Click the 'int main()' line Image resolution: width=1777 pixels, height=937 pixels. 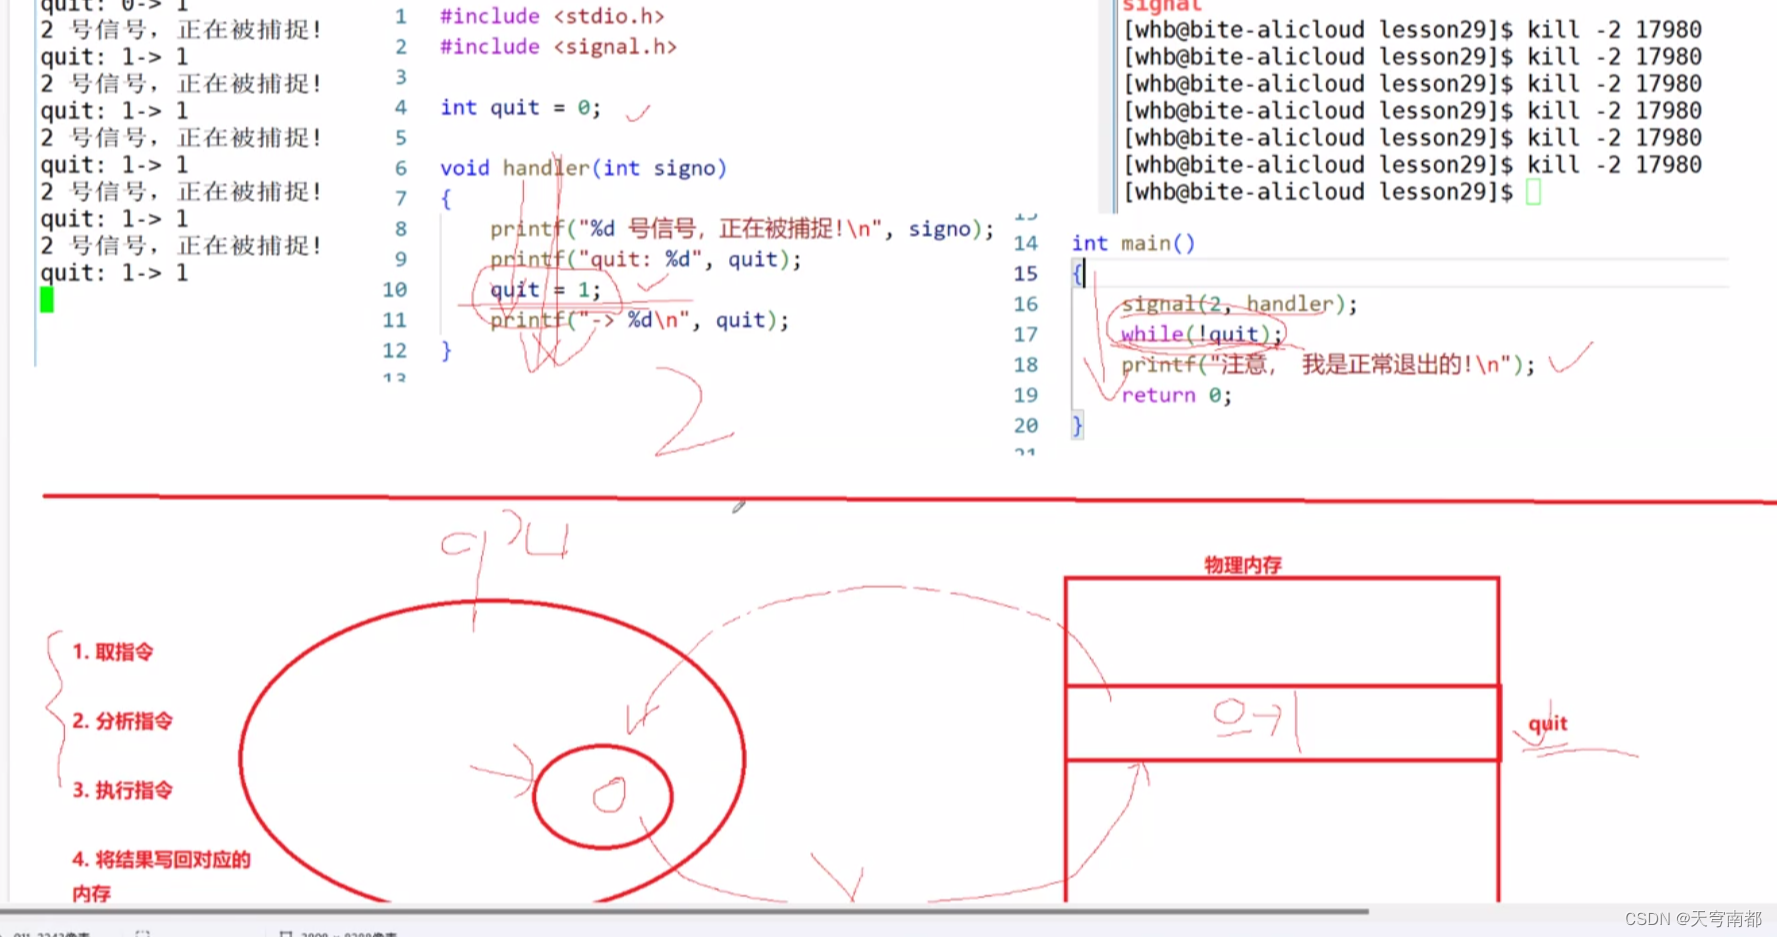pos(1133,243)
